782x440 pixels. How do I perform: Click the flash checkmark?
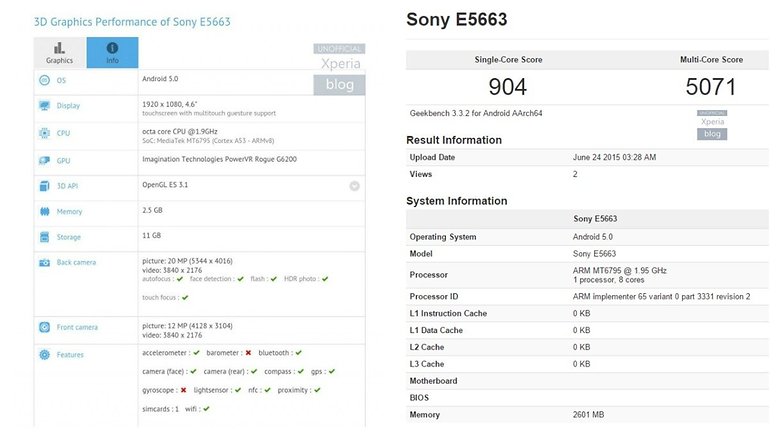(x=273, y=279)
